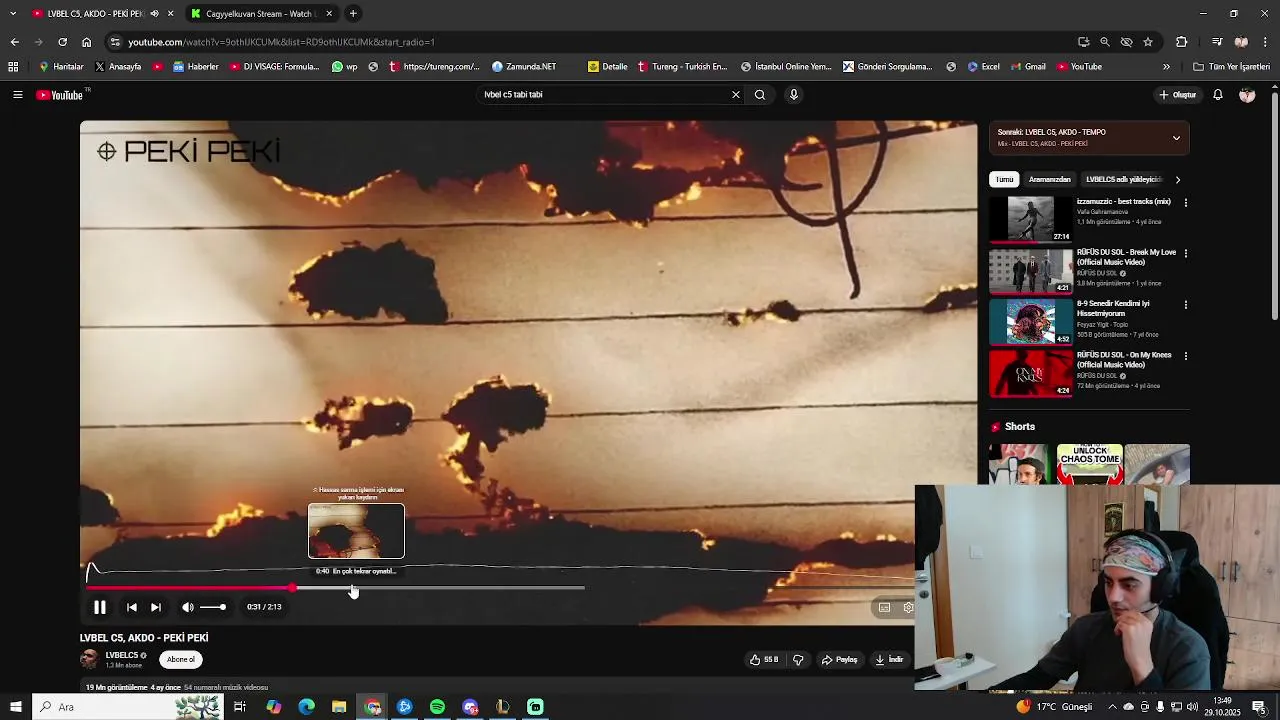
Task: Open the LVBELC5 channel name link
Action: [x=122, y=655]
